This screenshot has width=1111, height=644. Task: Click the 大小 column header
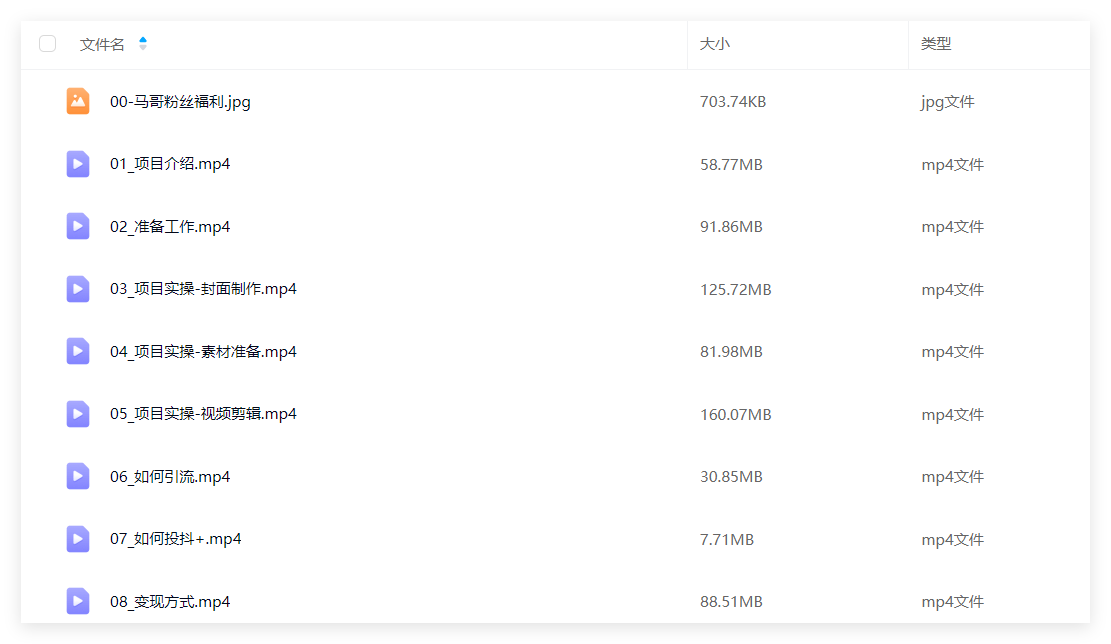tap(714, 44)
